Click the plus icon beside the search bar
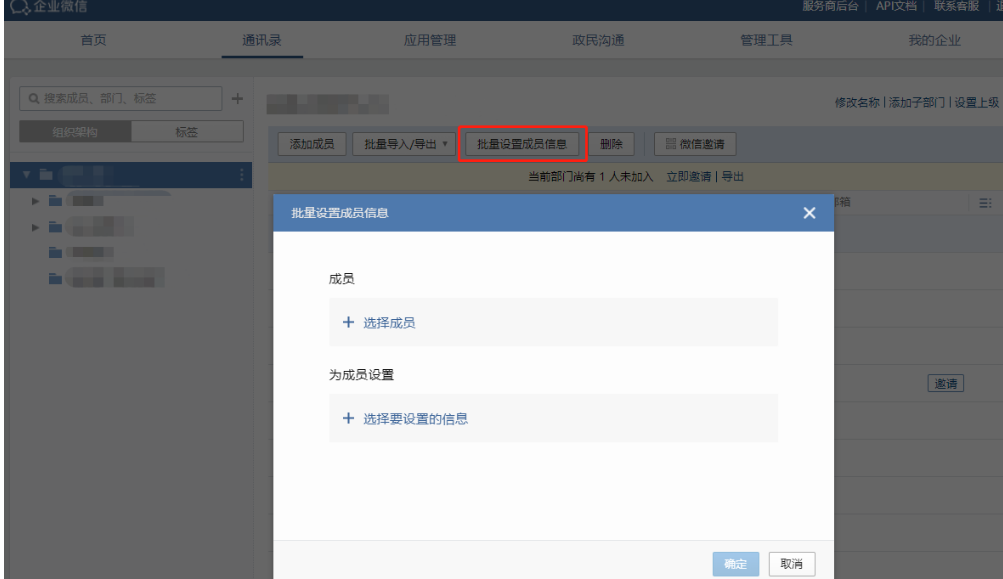Viewport: 1003px width, 579px height. click(x=237, y=97)
